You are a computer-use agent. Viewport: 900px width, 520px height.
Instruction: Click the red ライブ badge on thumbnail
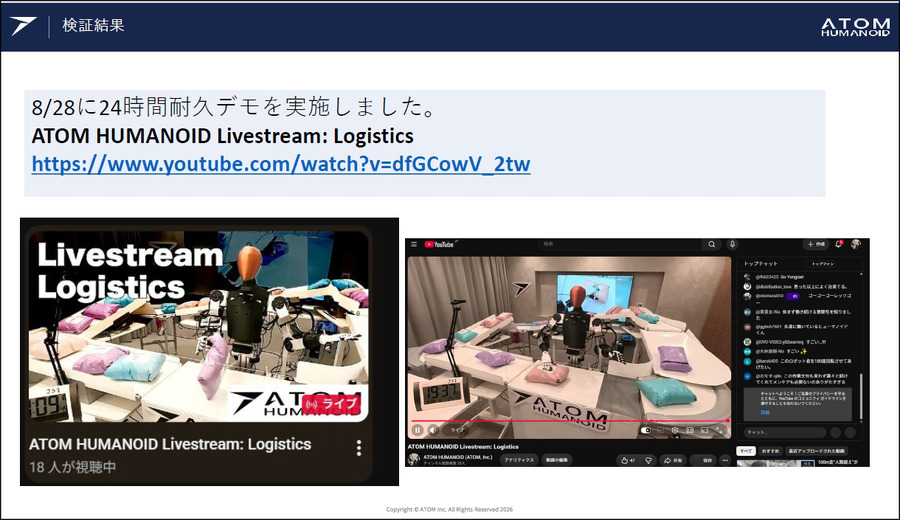(332, 404)
